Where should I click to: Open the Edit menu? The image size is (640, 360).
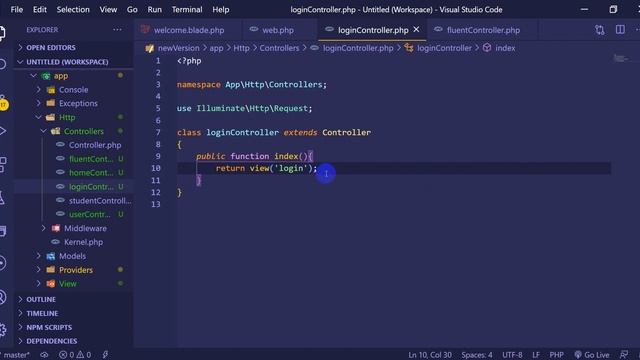[x=40, y=9]
